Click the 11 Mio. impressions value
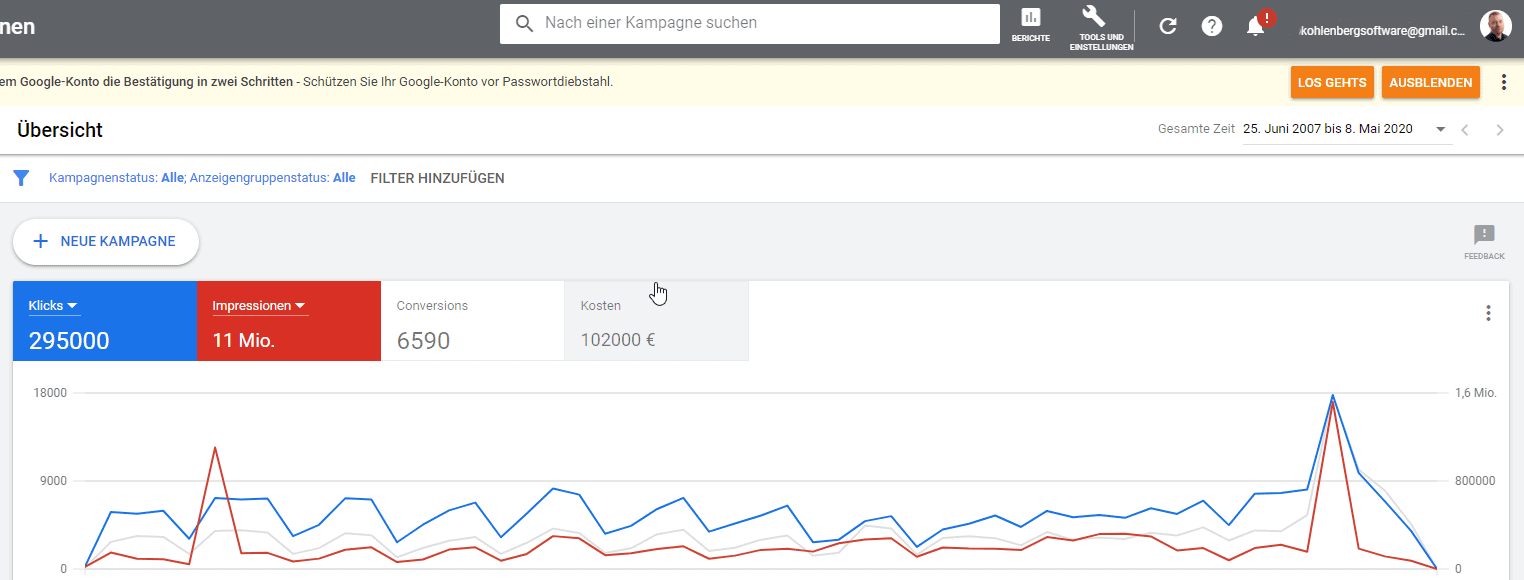 (244, 341)
